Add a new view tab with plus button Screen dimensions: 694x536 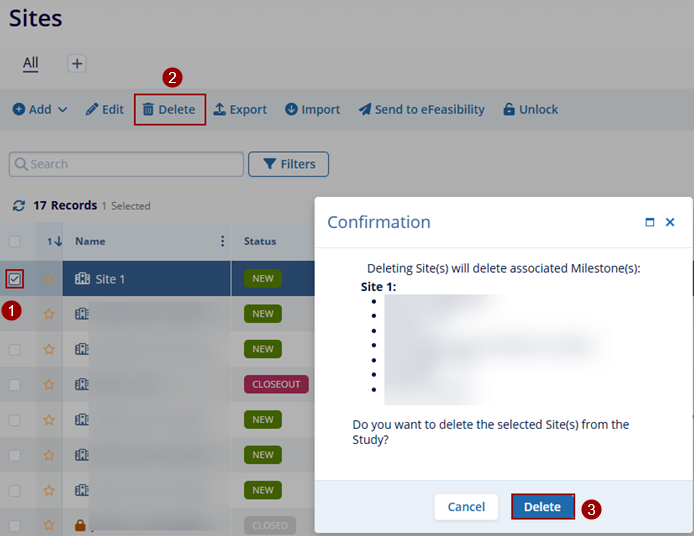pos(77,63)
